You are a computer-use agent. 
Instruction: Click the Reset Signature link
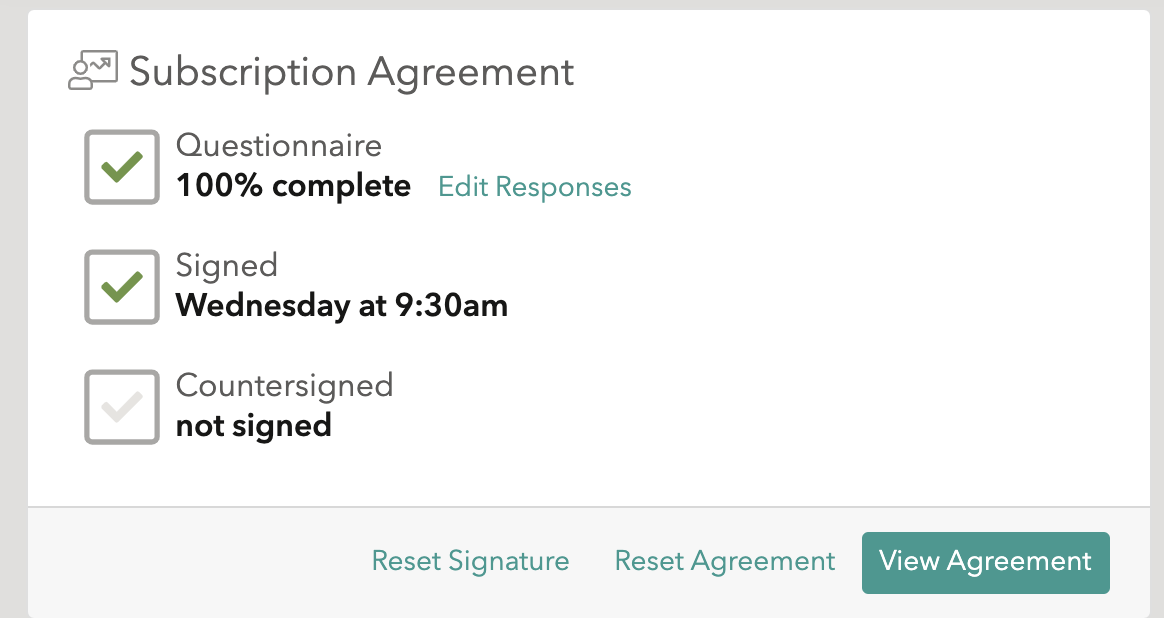[471, 561]
